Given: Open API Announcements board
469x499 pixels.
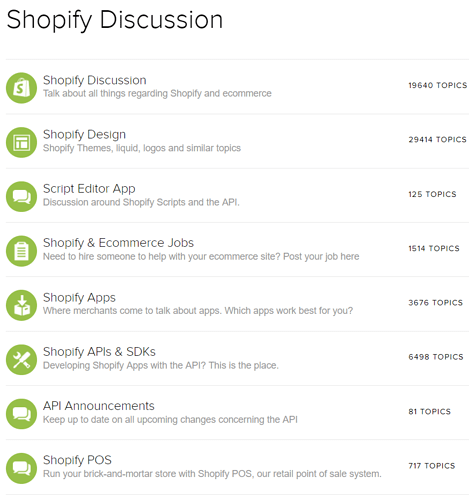Looking at the screenshot, I should [x=99, y=406].
